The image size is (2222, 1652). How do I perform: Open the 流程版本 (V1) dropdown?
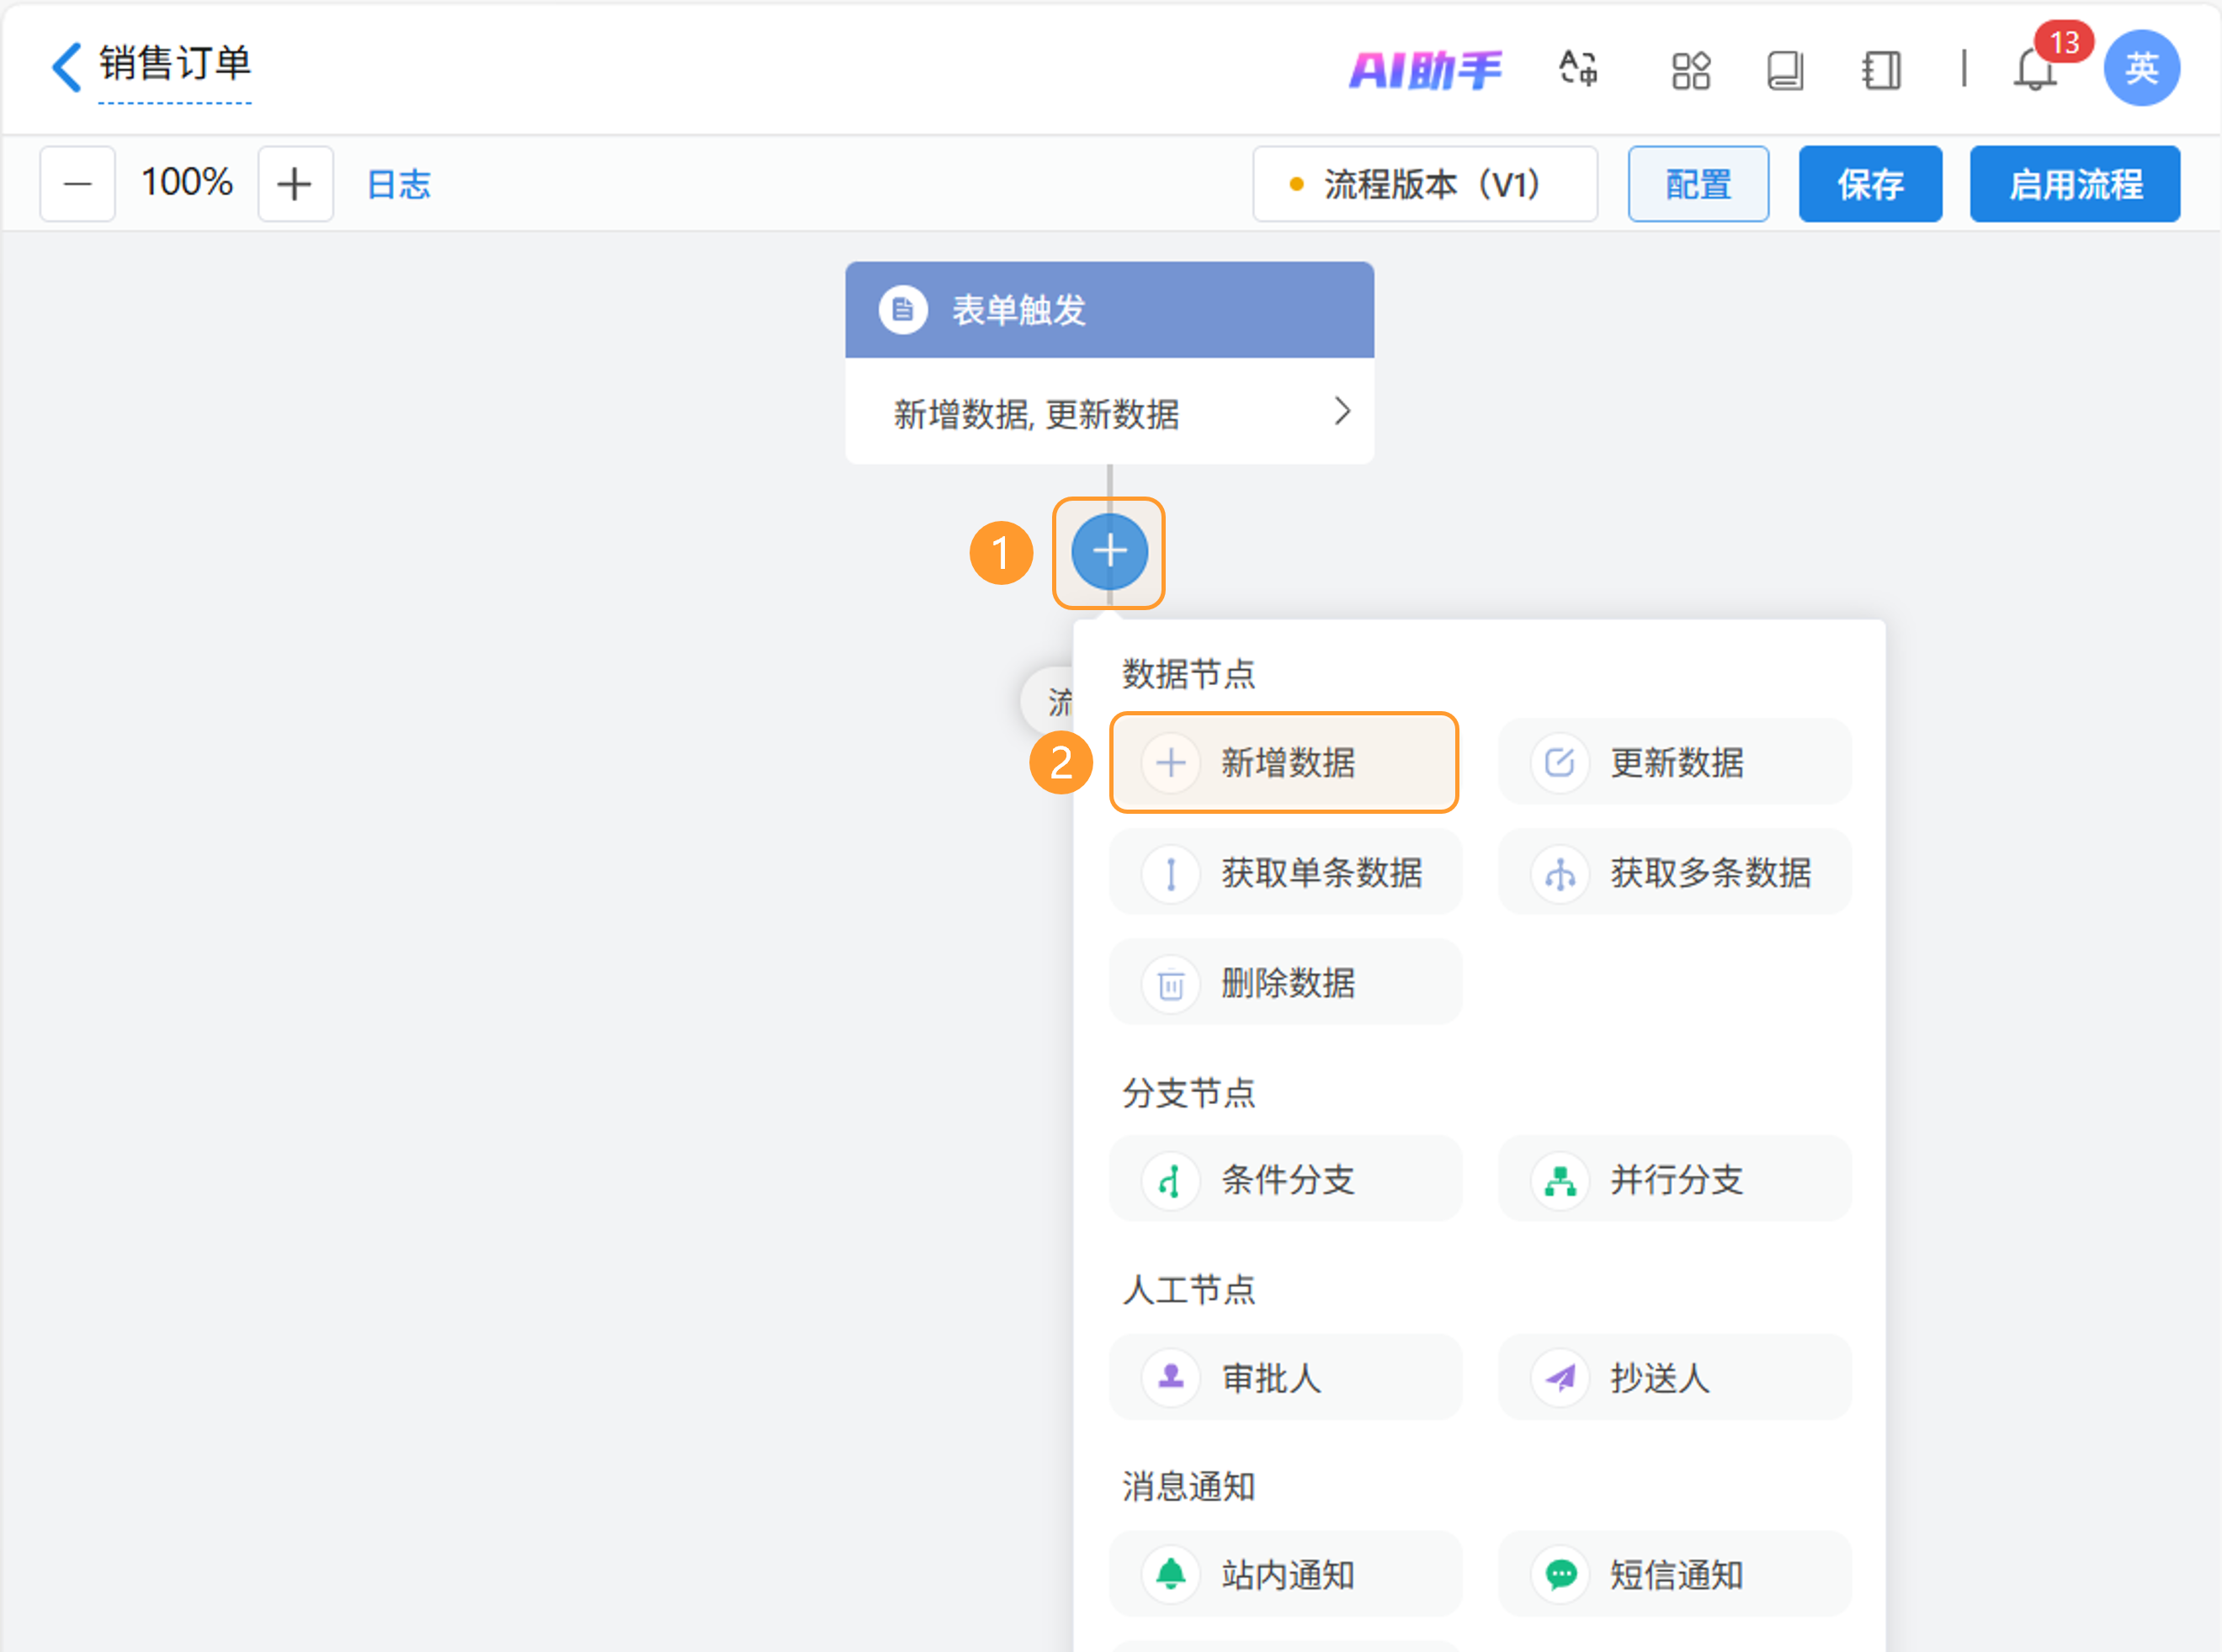(x=1424, y=184)
